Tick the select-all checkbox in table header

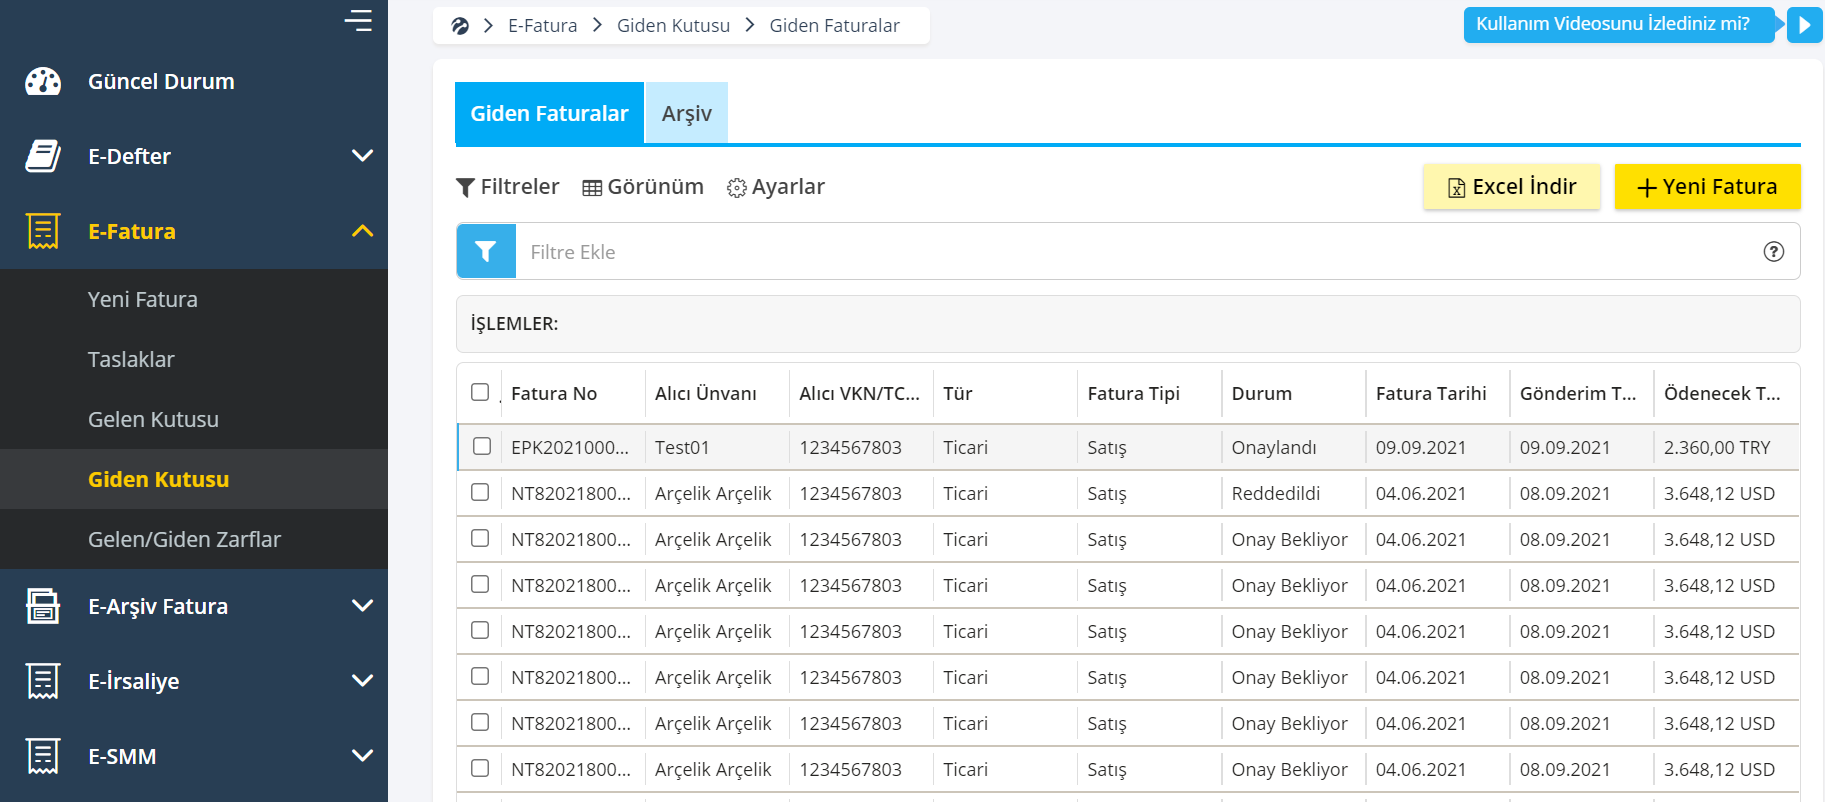pyautogui.click(x=480, y=392)
